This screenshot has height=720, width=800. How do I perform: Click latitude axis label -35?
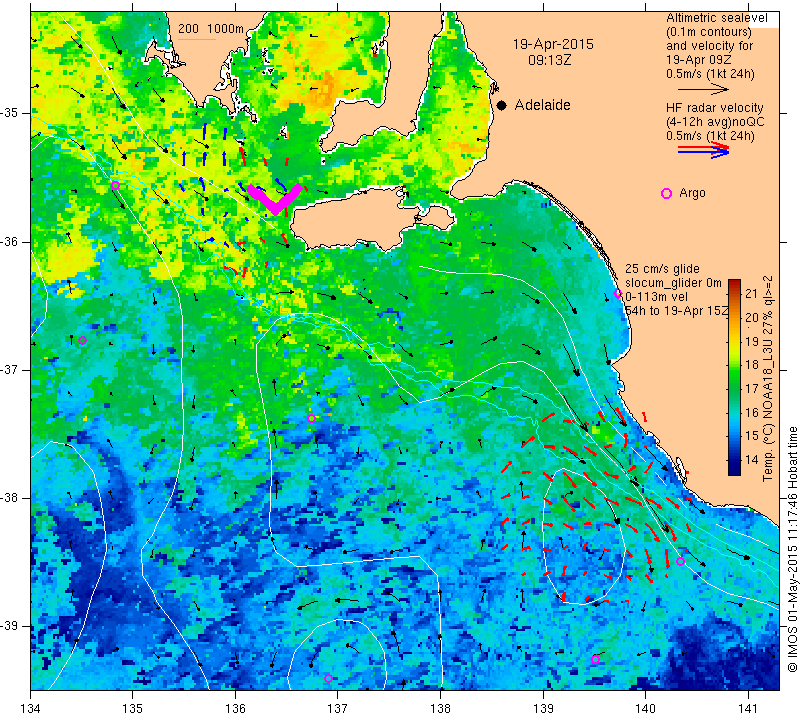point(10,113)
